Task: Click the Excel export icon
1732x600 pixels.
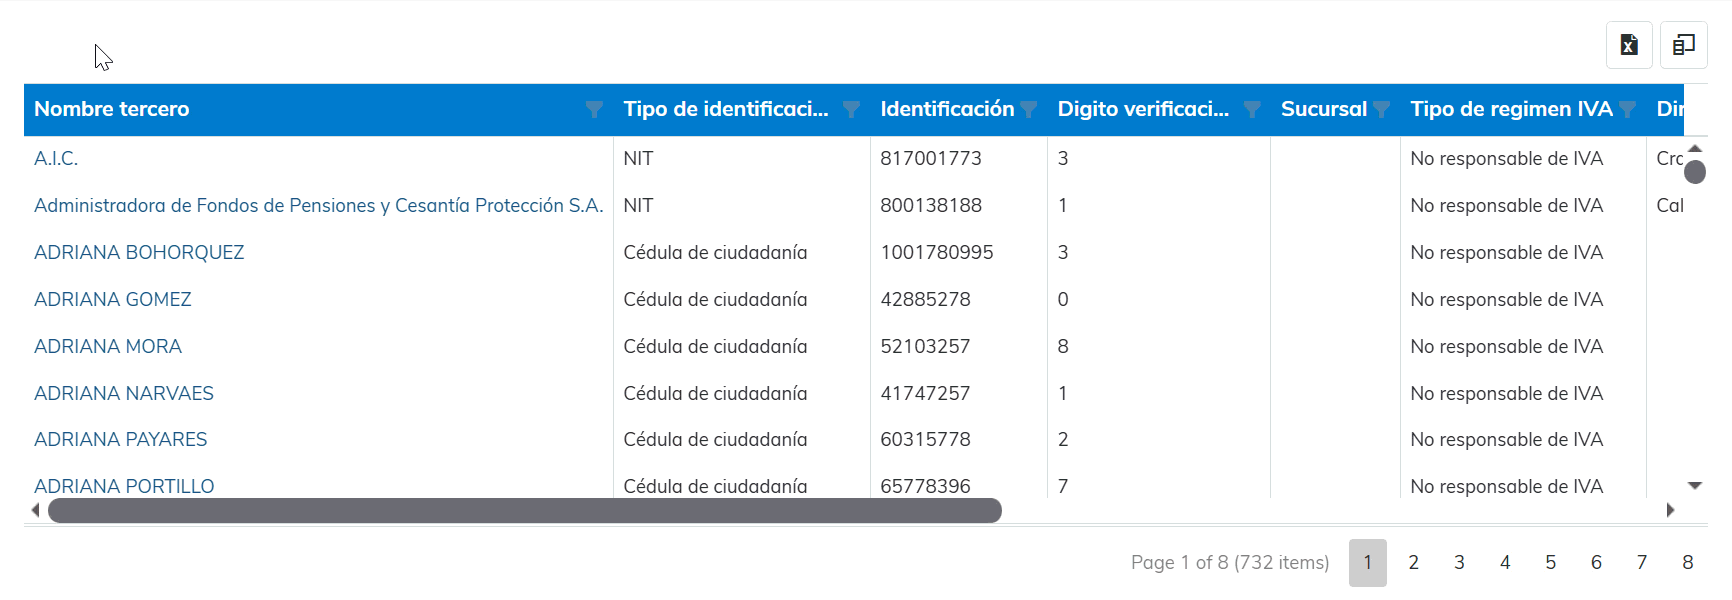Action: tap(1629, 45)
